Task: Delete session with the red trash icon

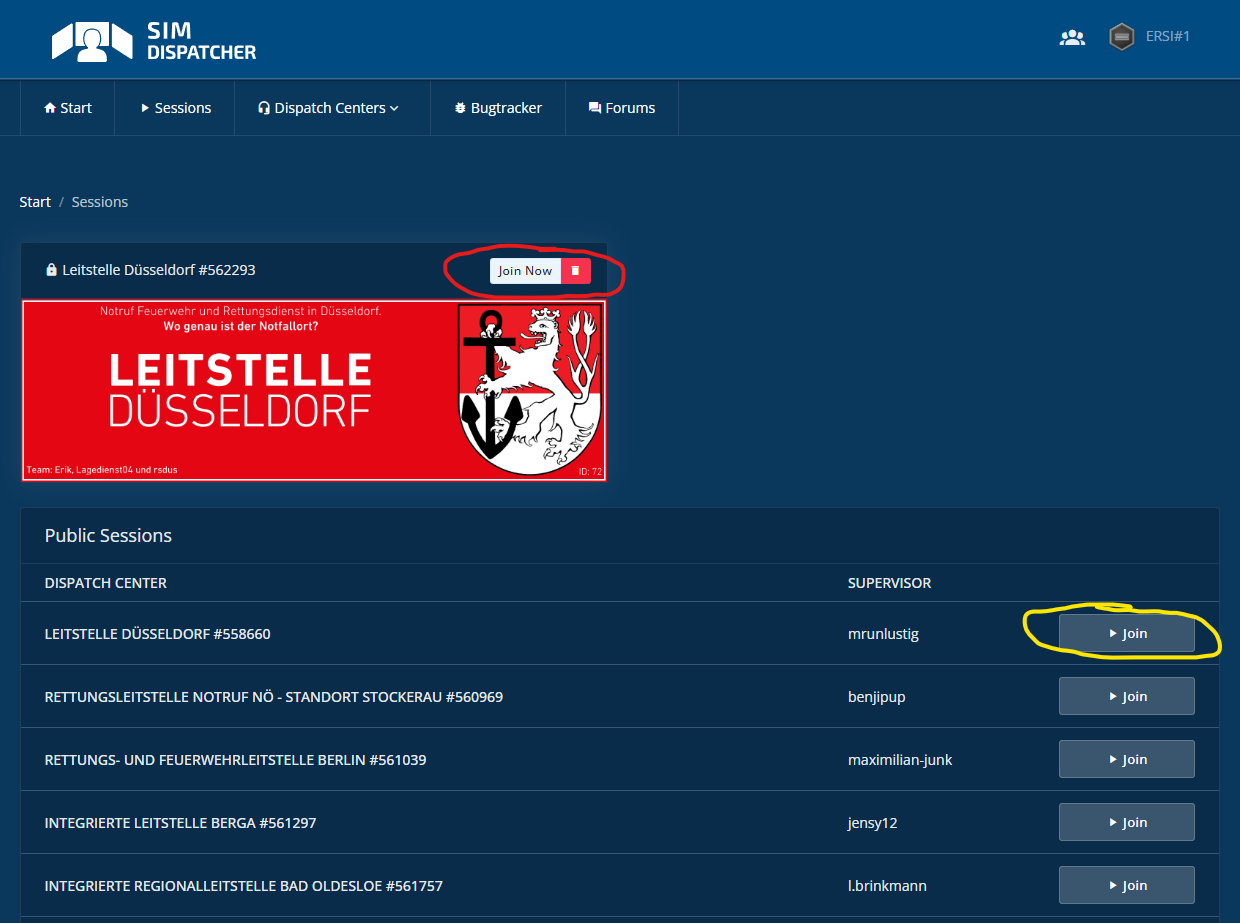Action: tap(575, 271)
